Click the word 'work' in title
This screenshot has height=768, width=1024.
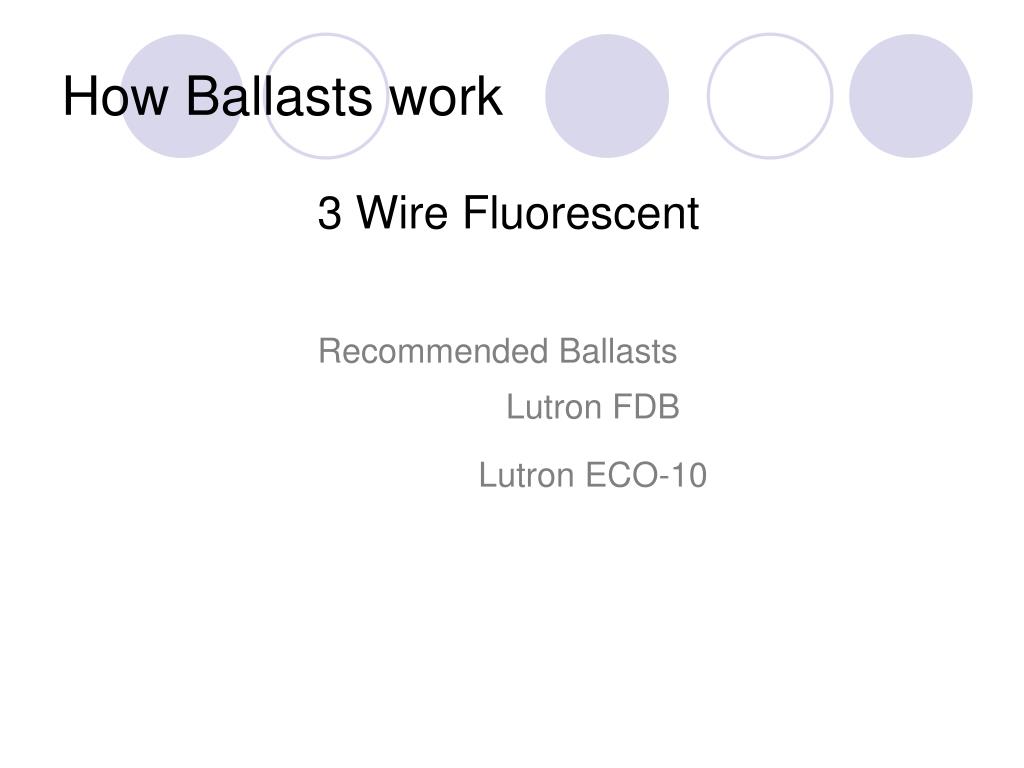(x=446, y=96)
